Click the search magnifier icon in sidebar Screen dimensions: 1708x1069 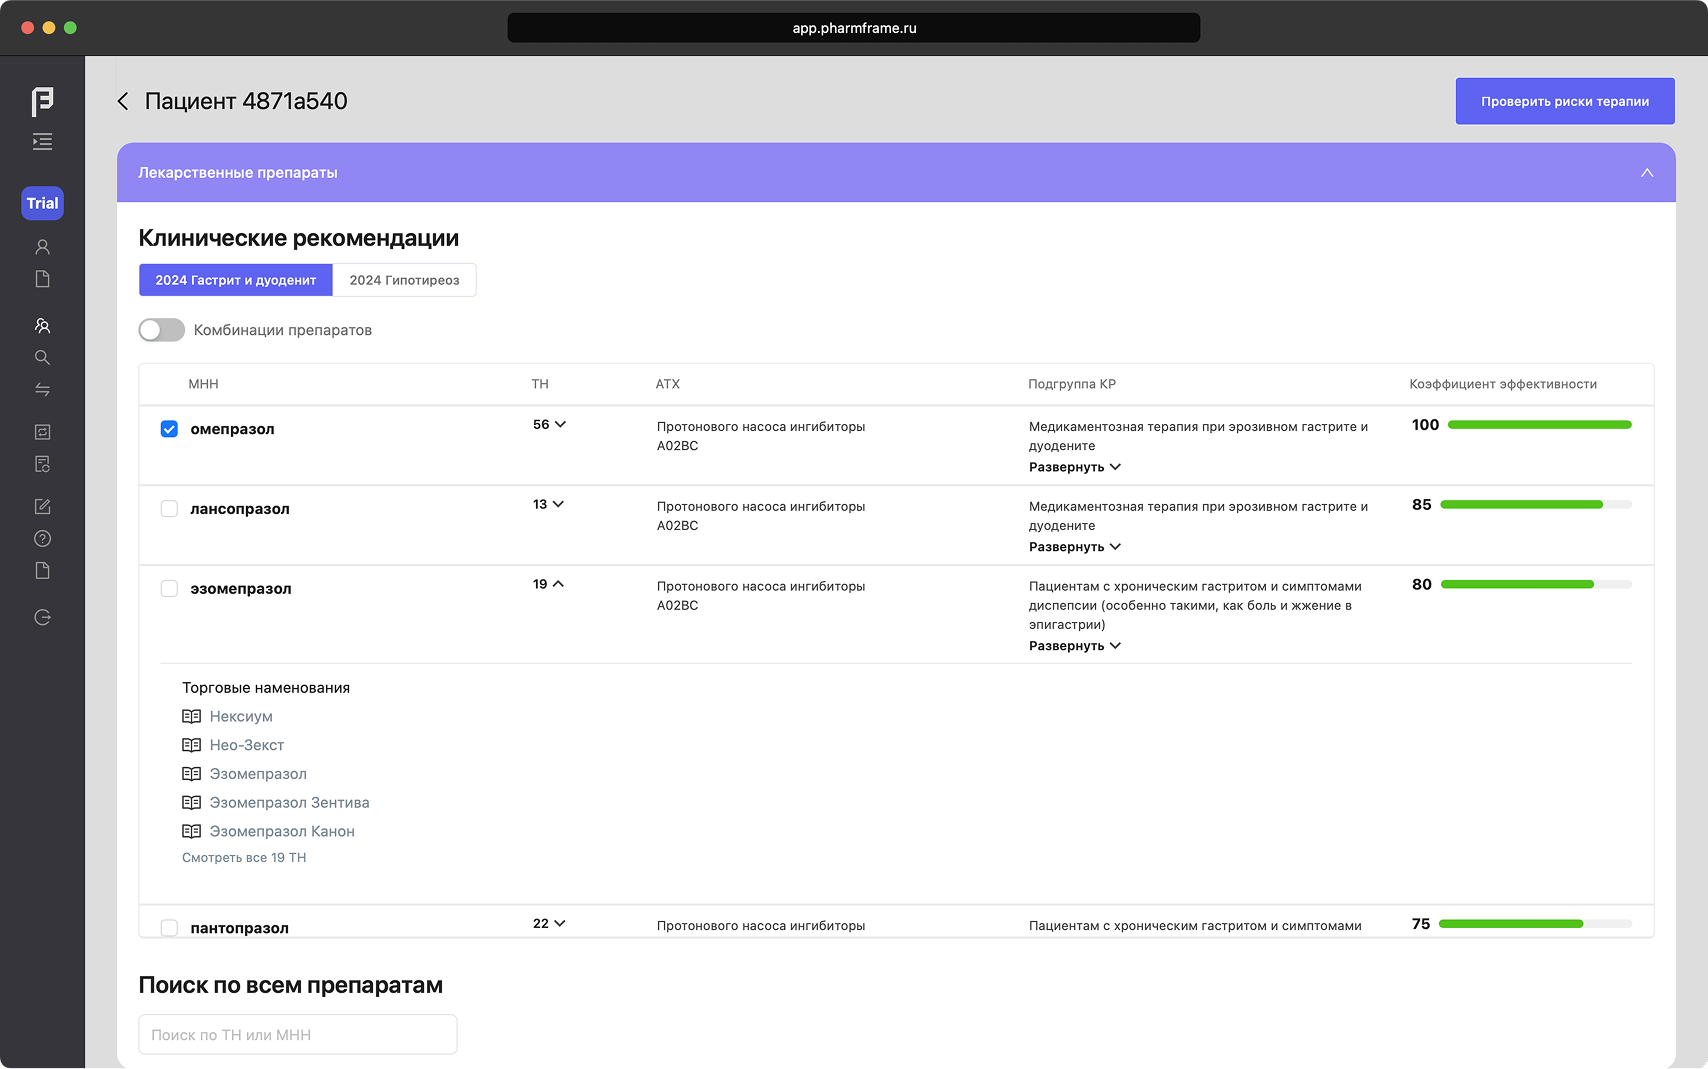[x=42, y=358]
